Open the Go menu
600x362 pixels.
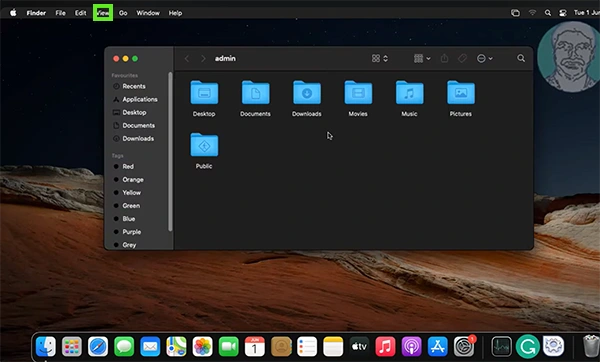[x=123, y=13]
